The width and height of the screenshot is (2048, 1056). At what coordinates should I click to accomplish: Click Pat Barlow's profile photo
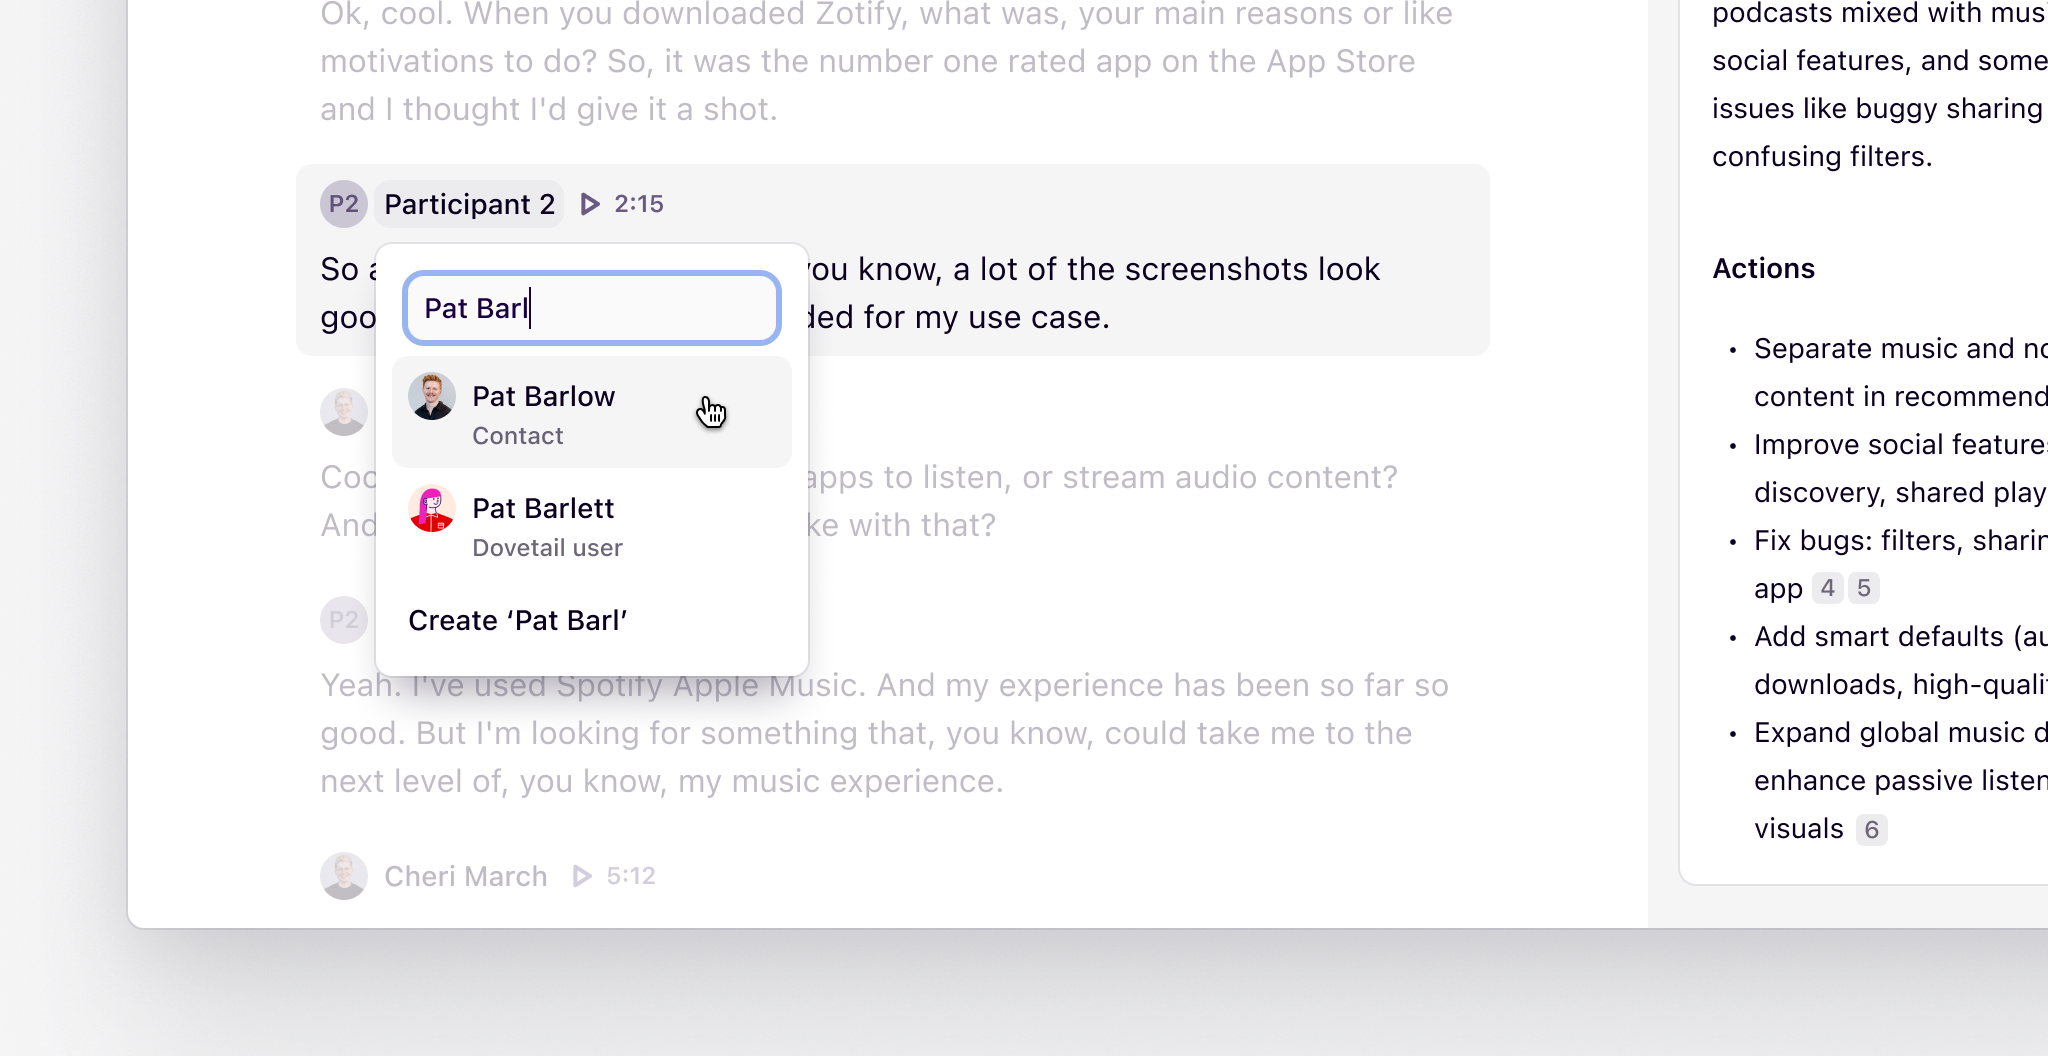[x=432, y=397]
